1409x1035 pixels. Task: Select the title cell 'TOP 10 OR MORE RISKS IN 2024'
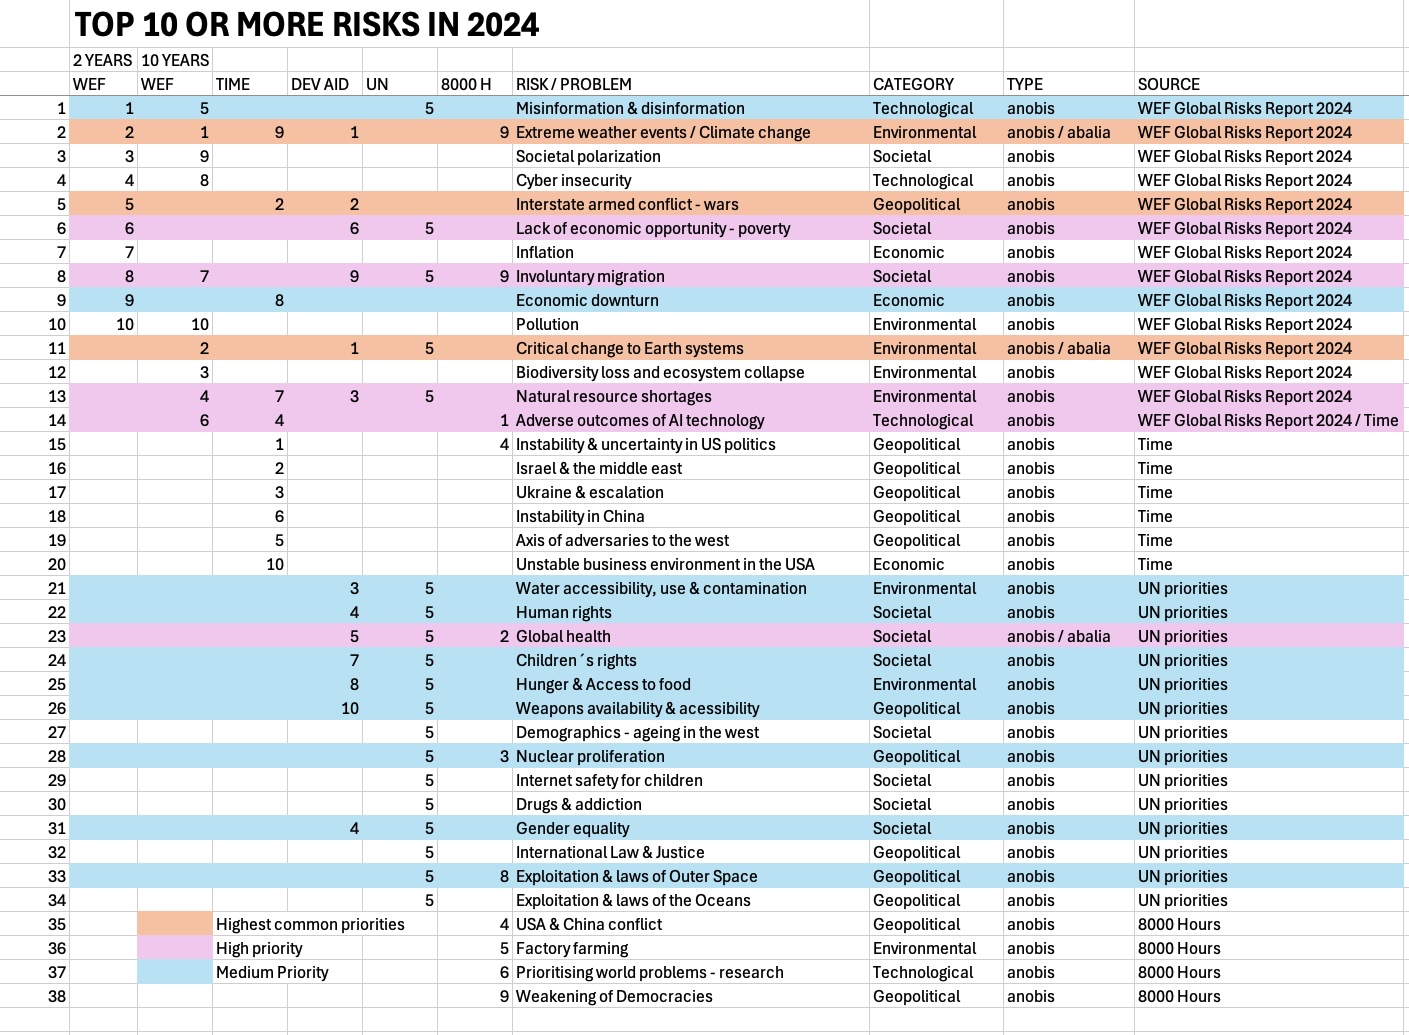(x=307, y=24)
